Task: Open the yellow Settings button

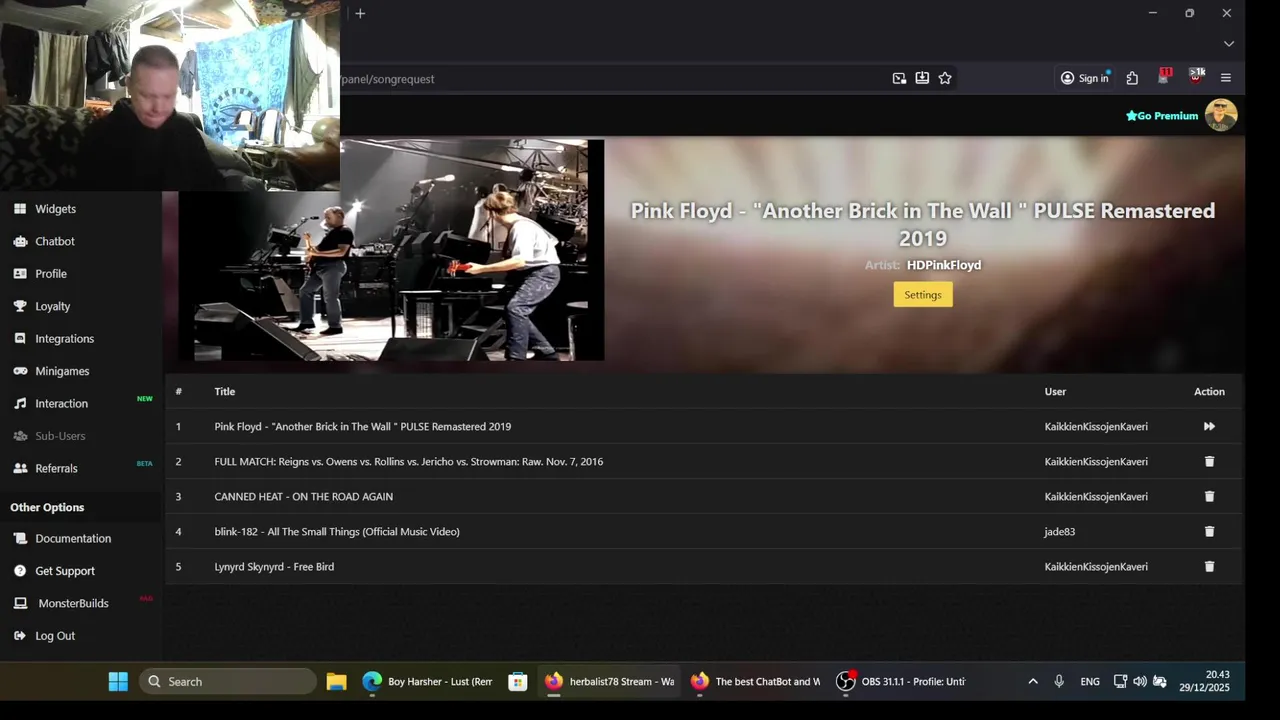Action: tap(923, 294)
